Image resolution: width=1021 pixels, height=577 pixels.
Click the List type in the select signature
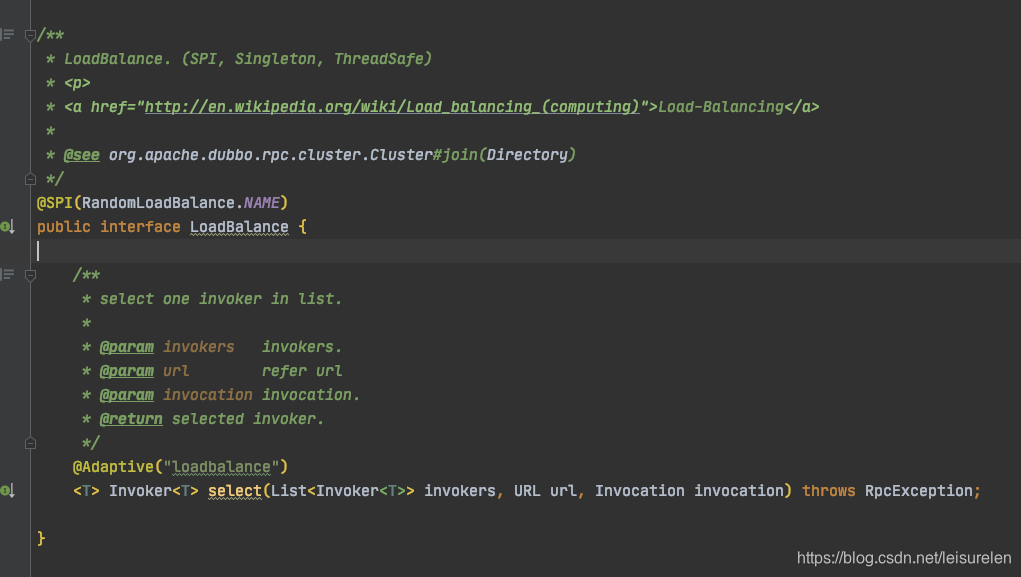pos(288,490)
